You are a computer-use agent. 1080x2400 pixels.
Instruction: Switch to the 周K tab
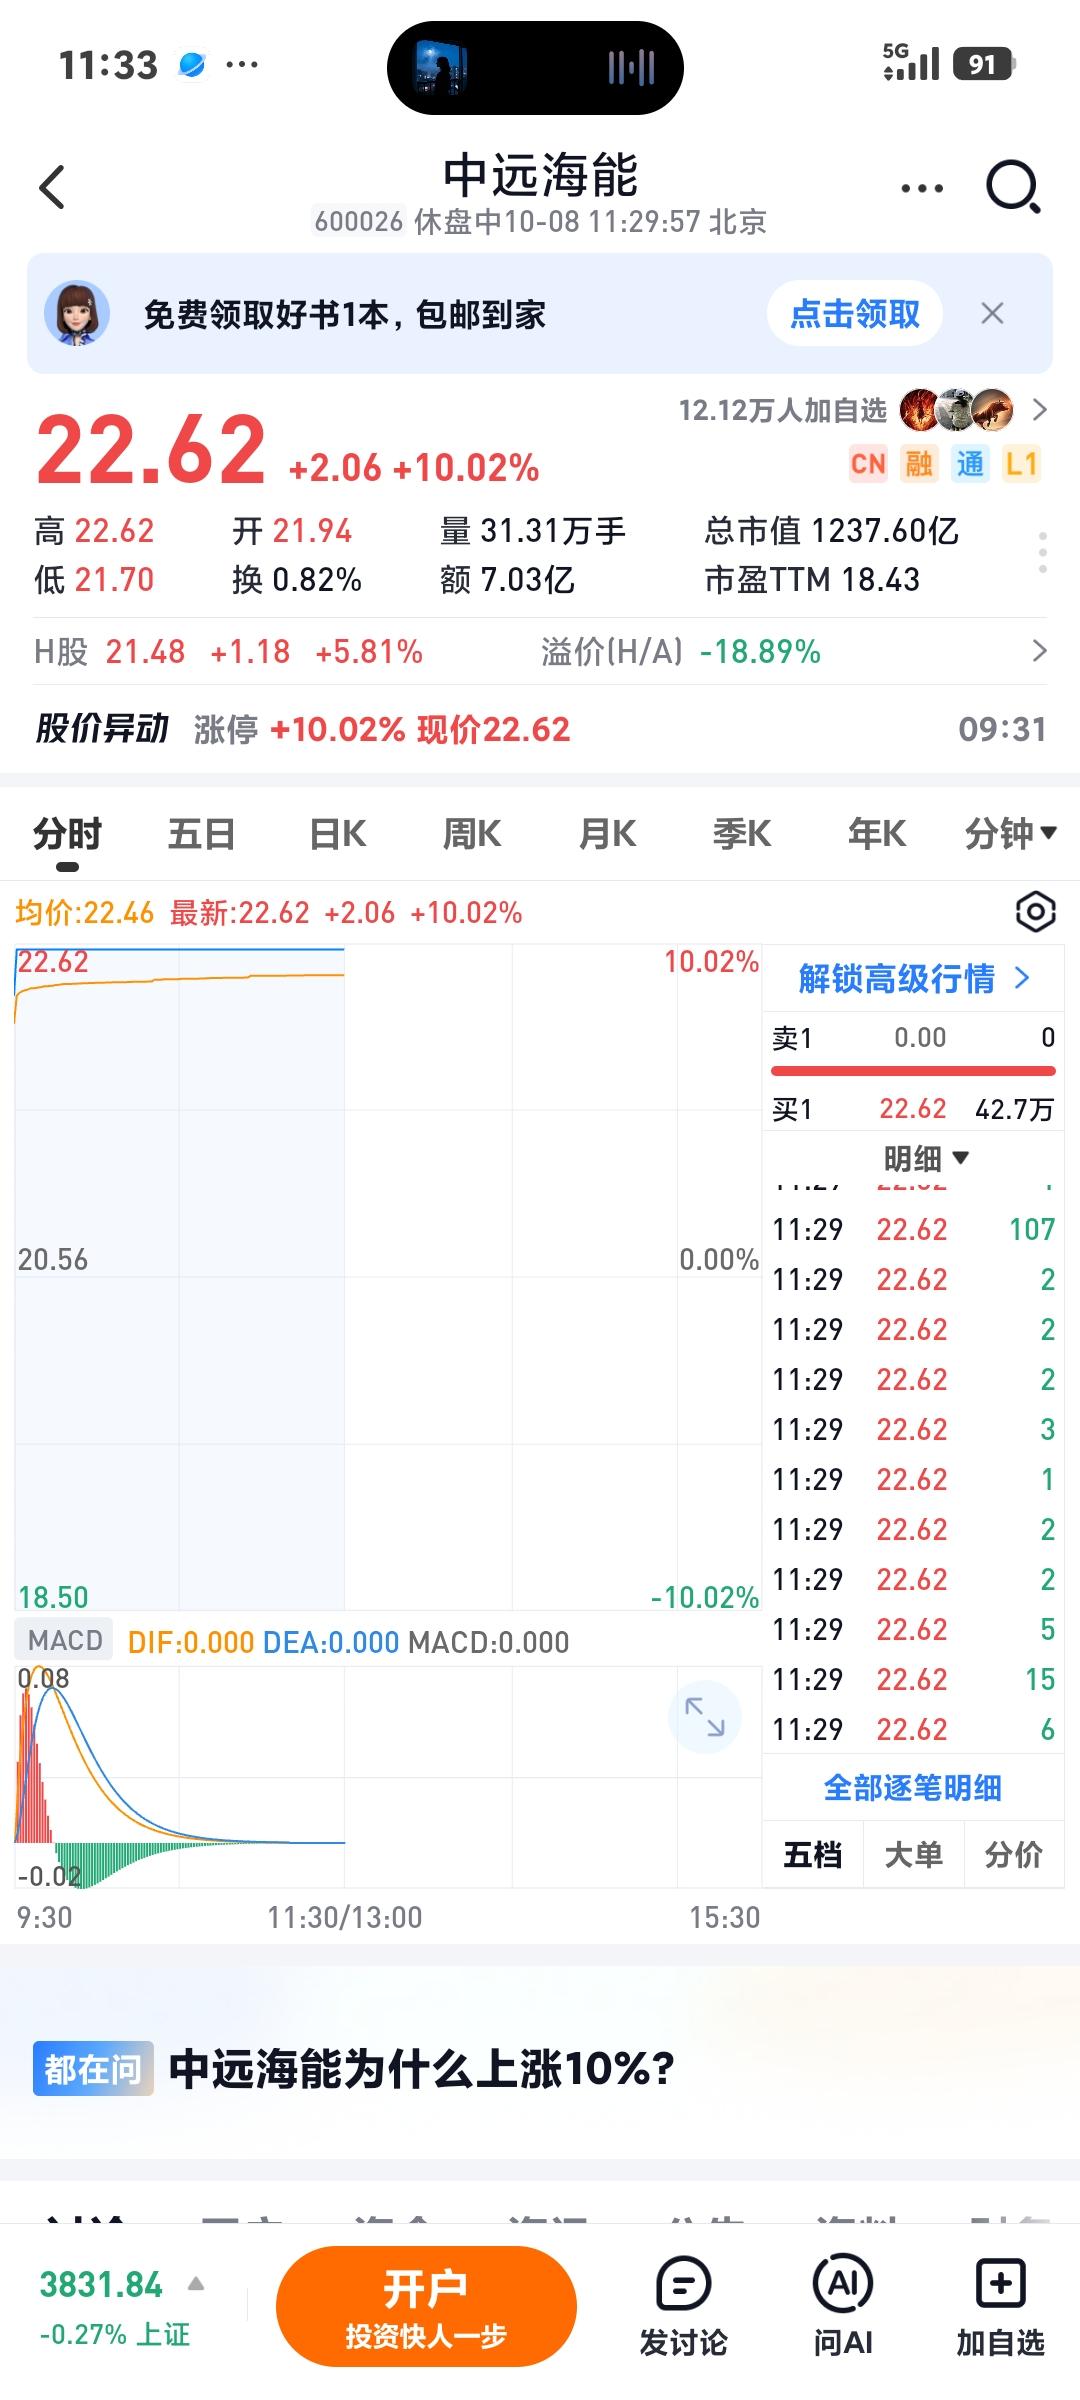click(x=472, y=833)
